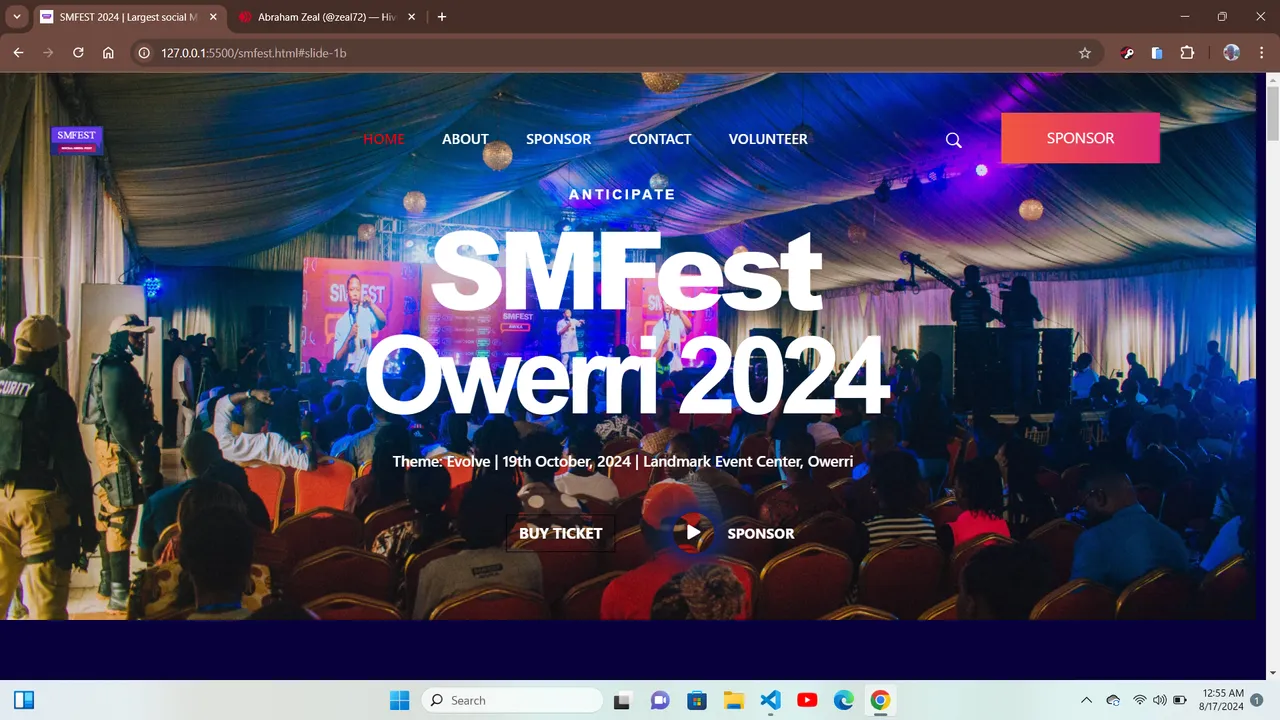Click the scrollbar down arrow

pos(1271,673)
